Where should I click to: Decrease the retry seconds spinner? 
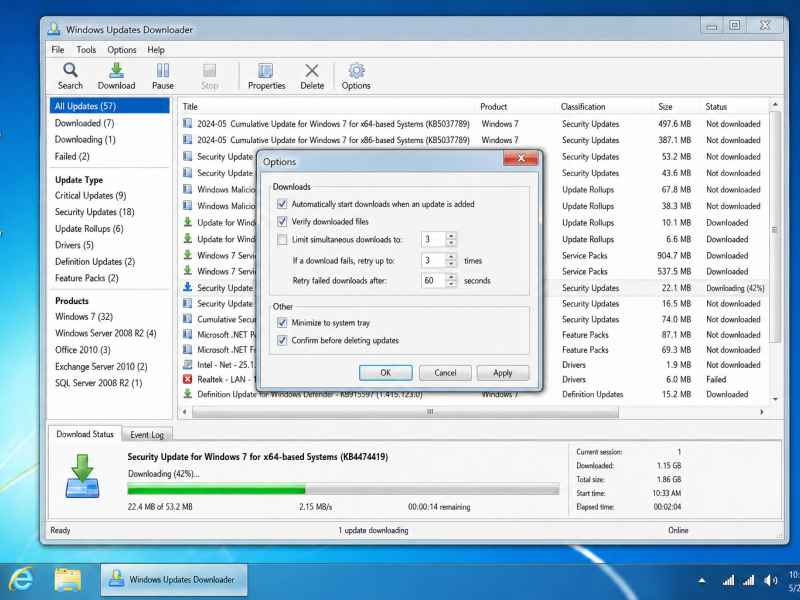[x=451, y=284]
